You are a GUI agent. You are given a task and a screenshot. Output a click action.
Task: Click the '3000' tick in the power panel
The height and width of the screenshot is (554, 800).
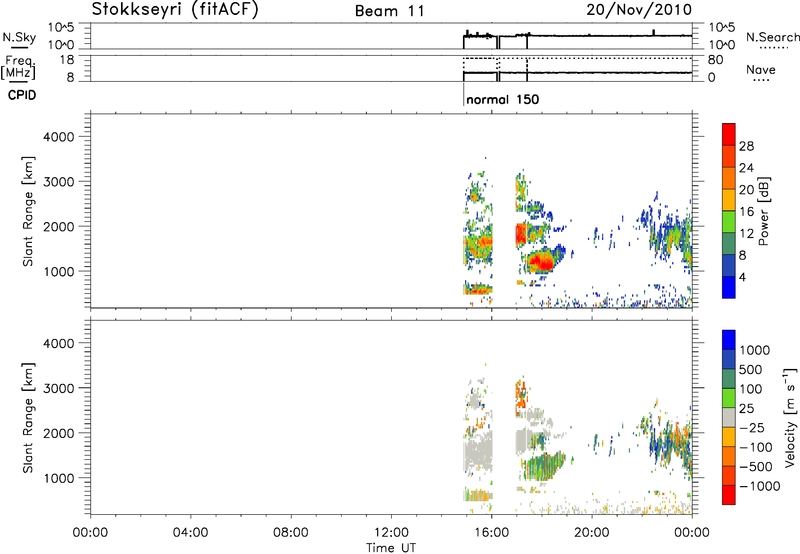pos(59,182)
